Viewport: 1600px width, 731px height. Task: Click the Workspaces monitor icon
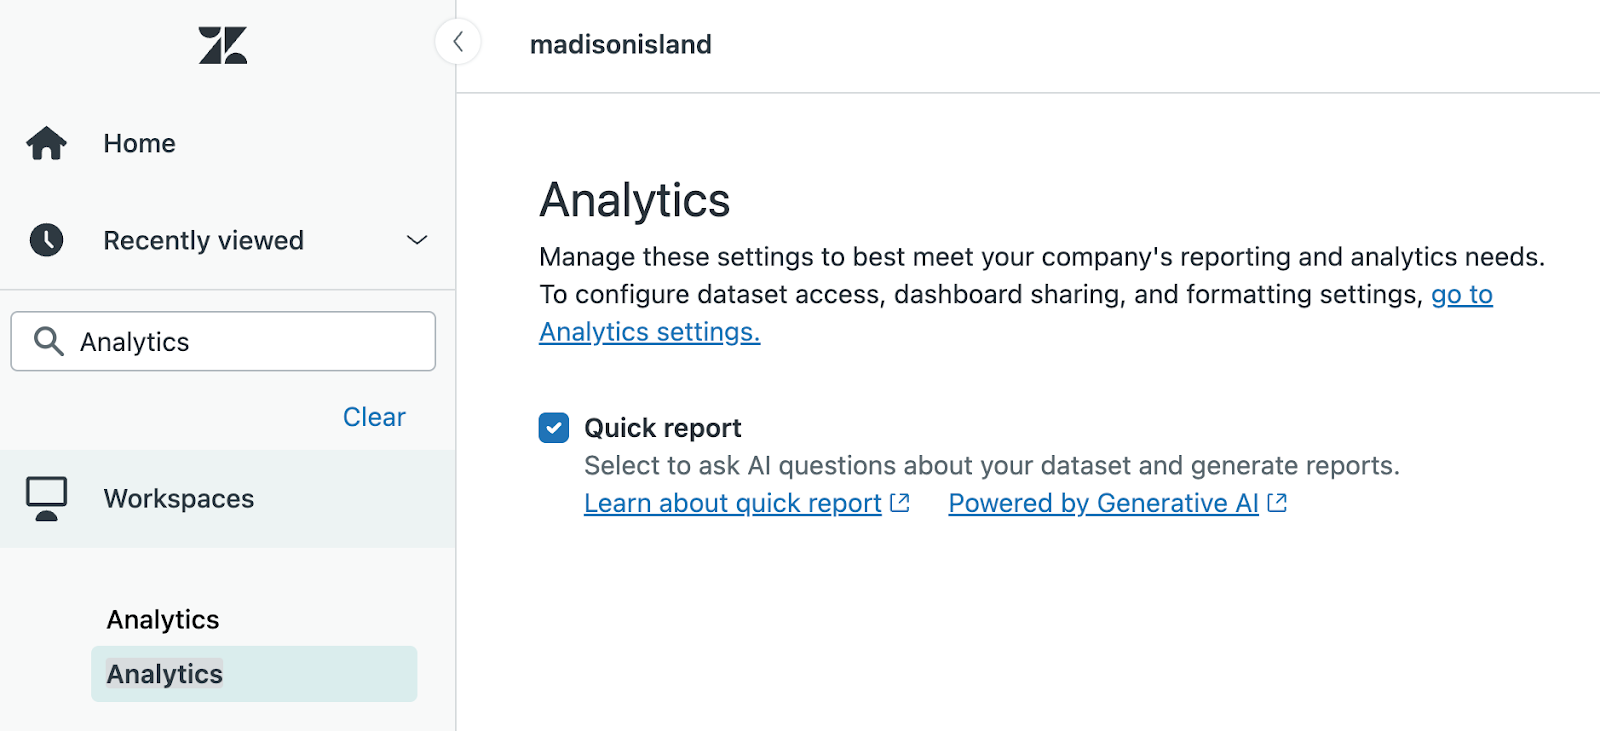pyautogui.click(x=46, y=498)
